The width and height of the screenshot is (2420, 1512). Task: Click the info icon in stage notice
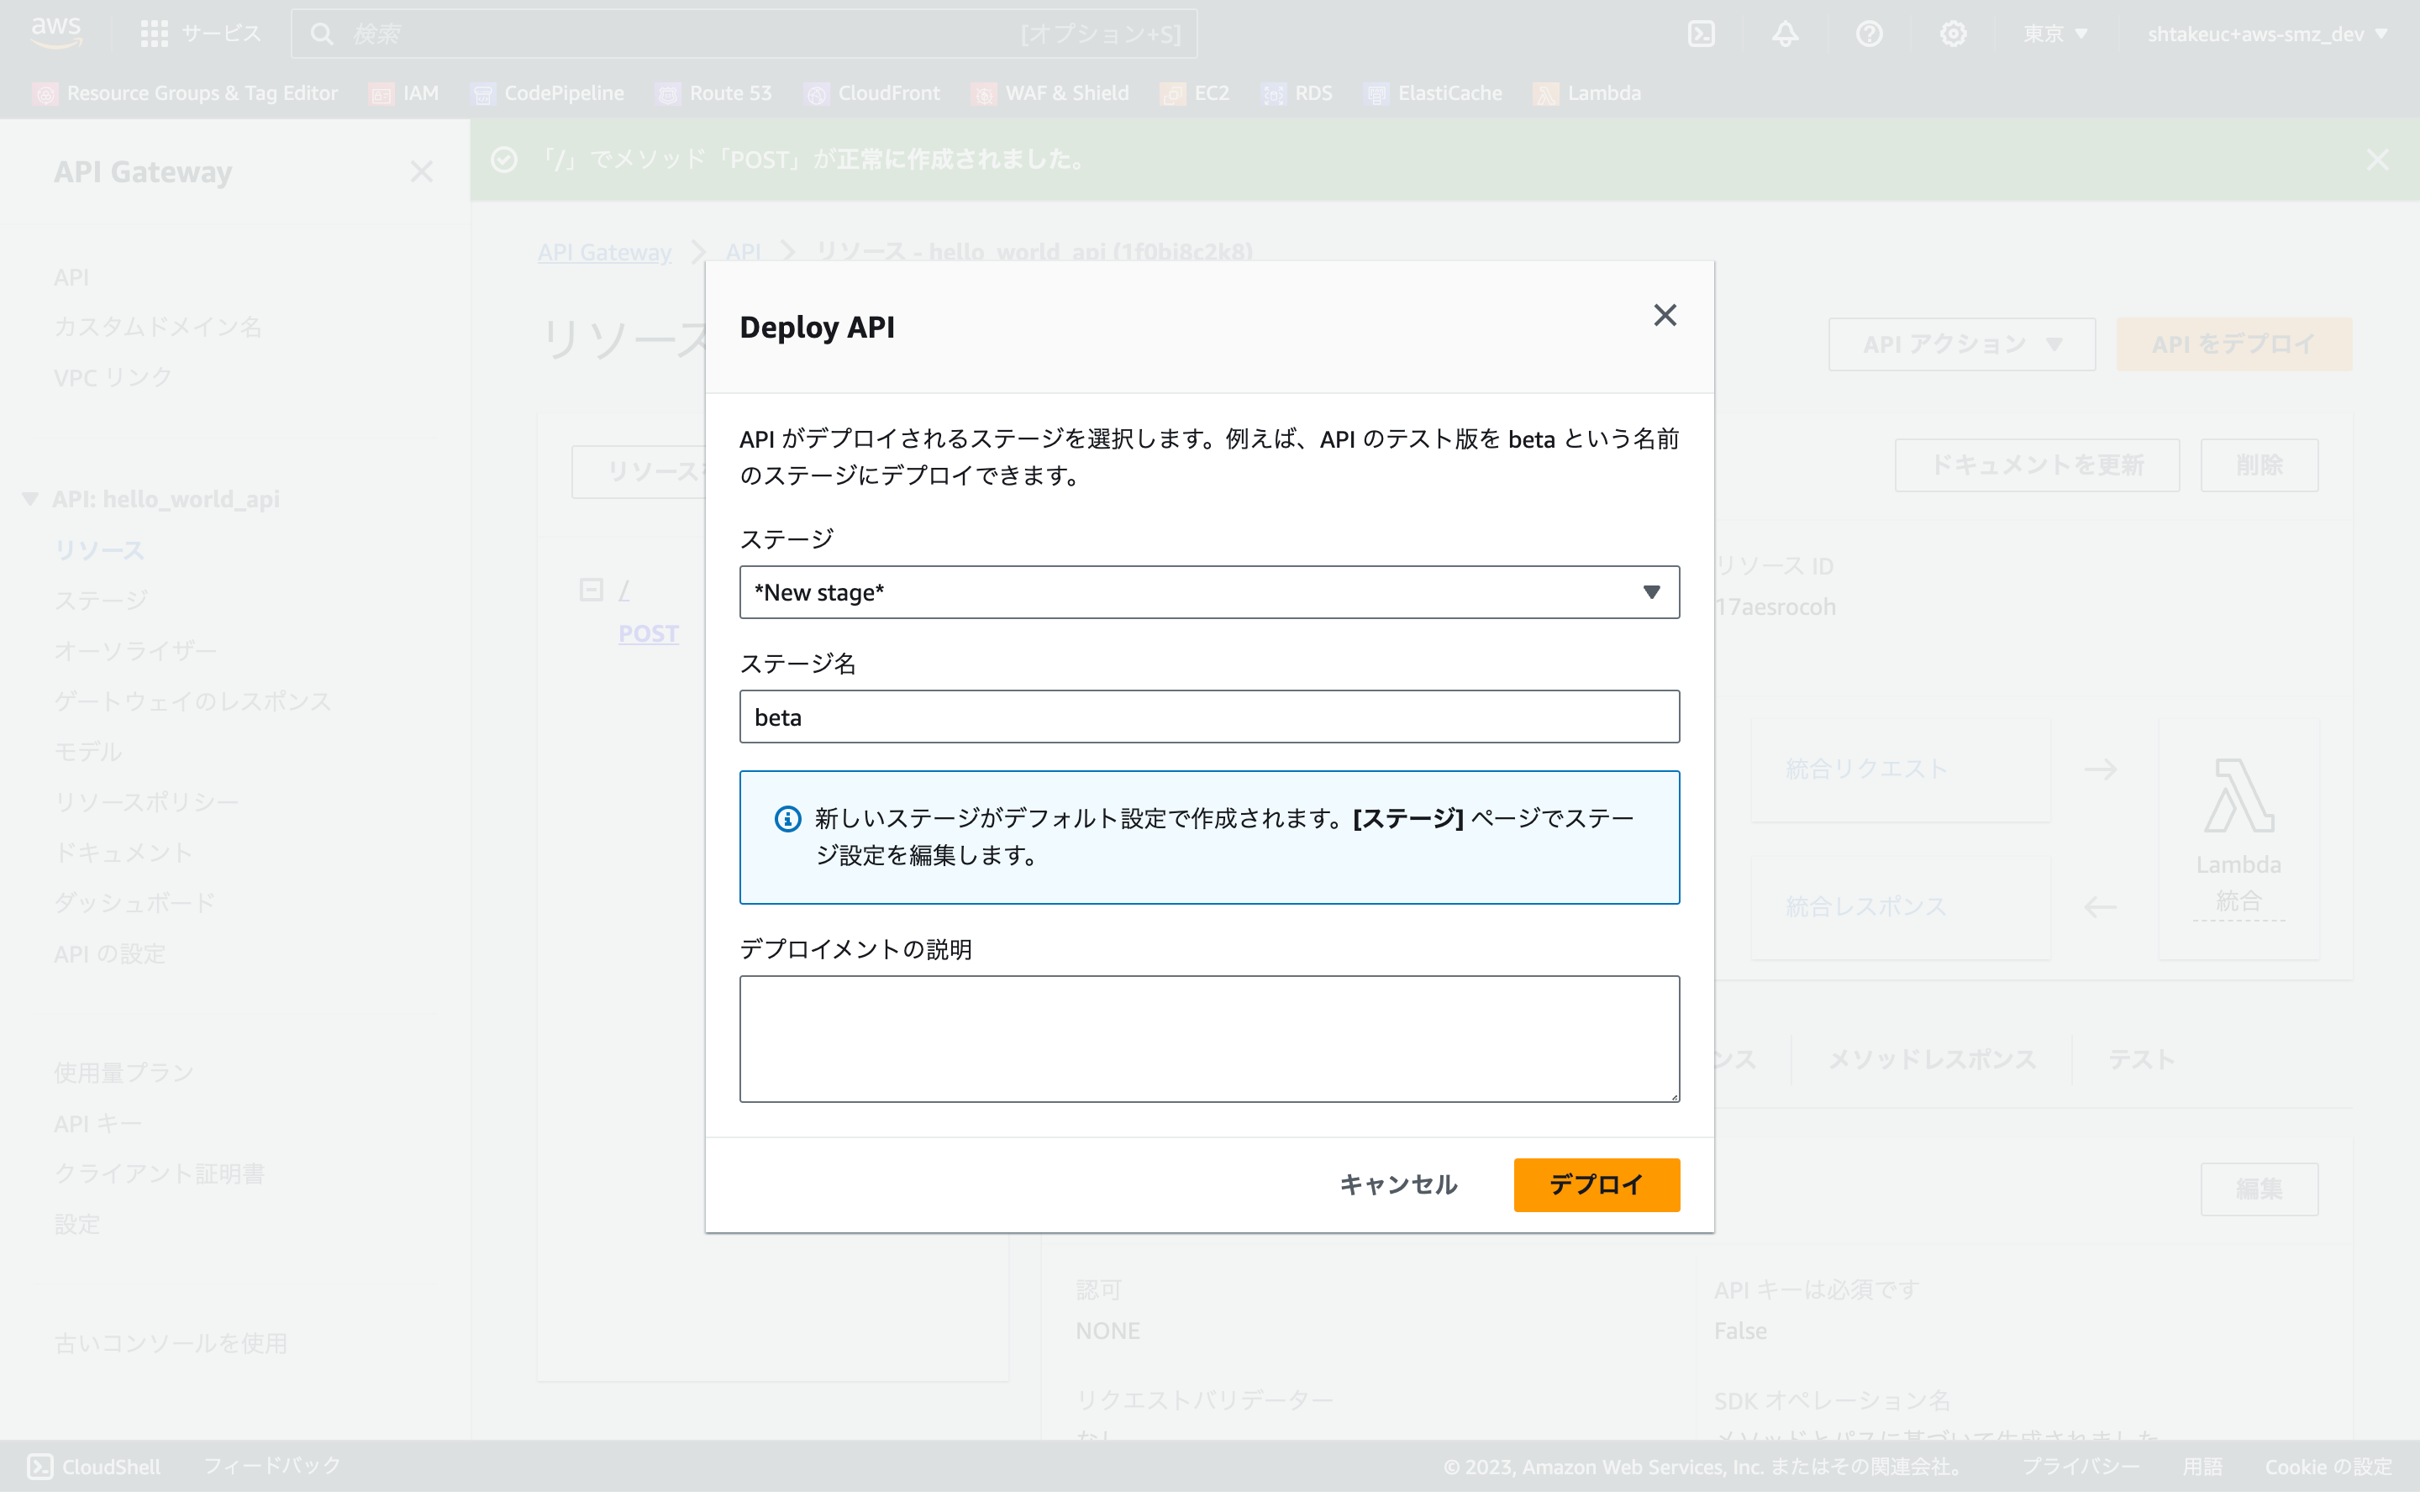point(788,819)
